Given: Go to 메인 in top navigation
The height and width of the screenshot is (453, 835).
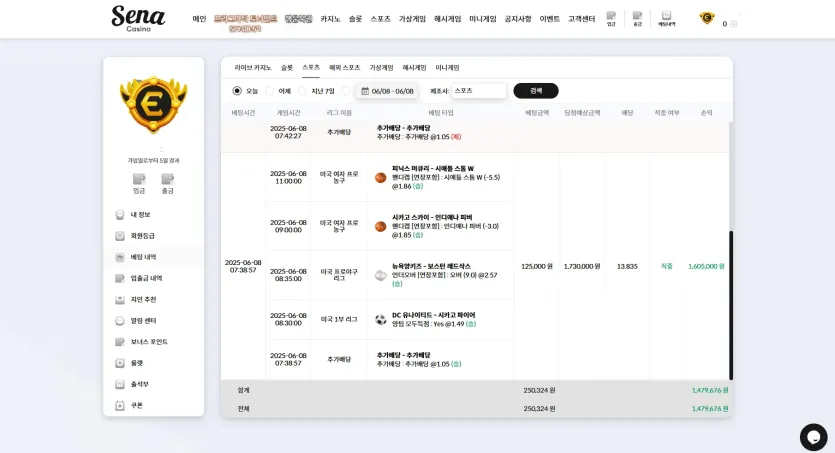Looking at the screenshot, I should pyautogui.click(x=199, y=19).
